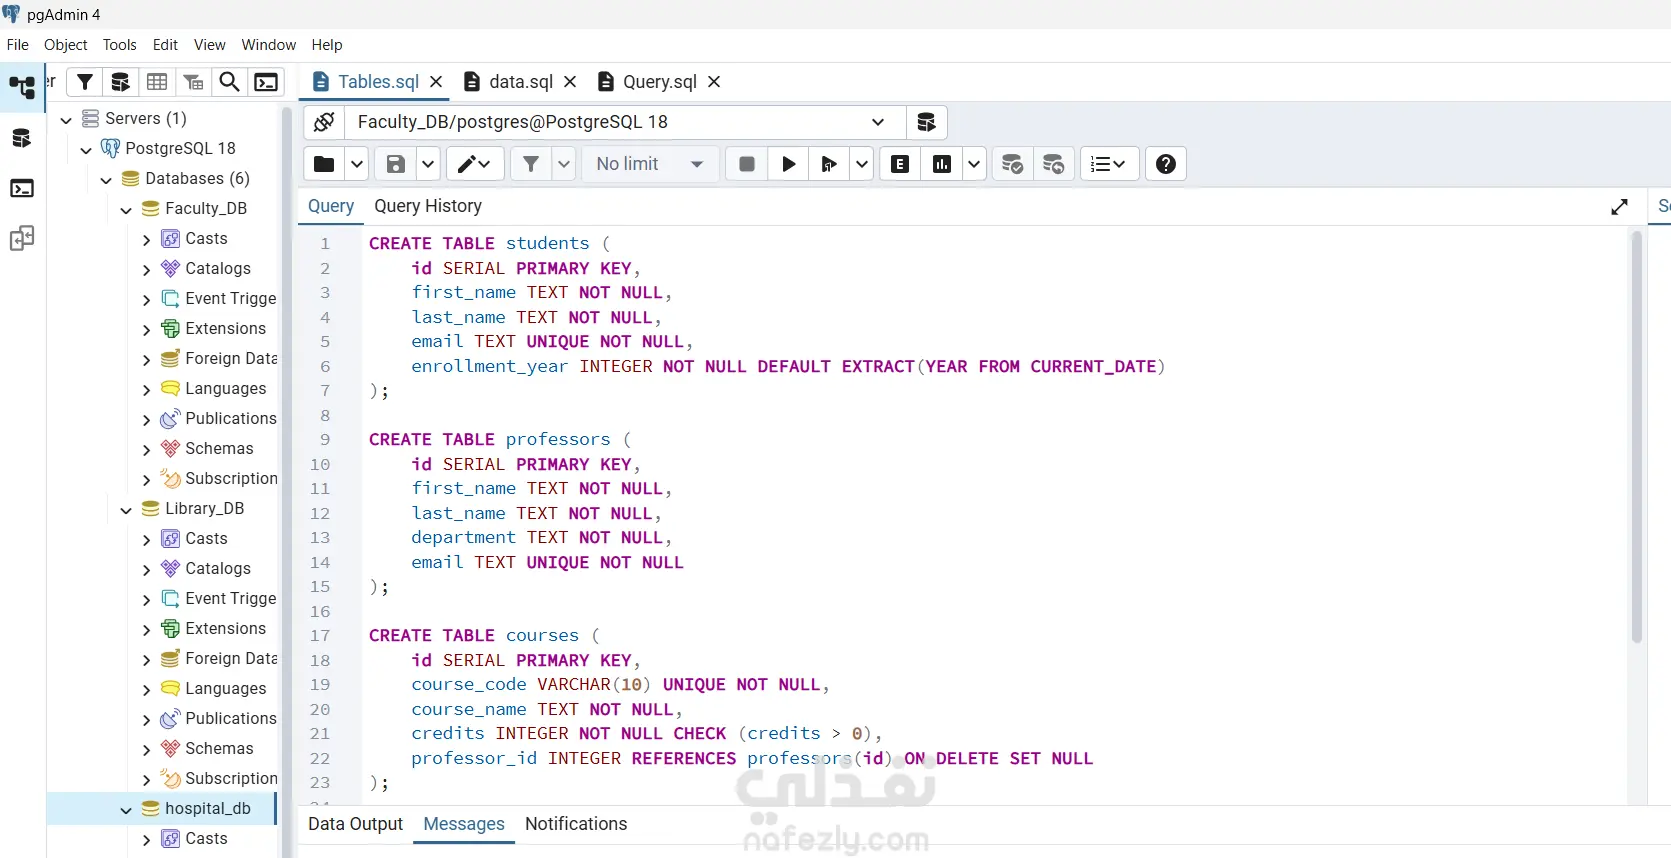Expand the query editor with the diagonal arrows icon
Screen dimensions: 1671x858
click(x=1620, y=207)
